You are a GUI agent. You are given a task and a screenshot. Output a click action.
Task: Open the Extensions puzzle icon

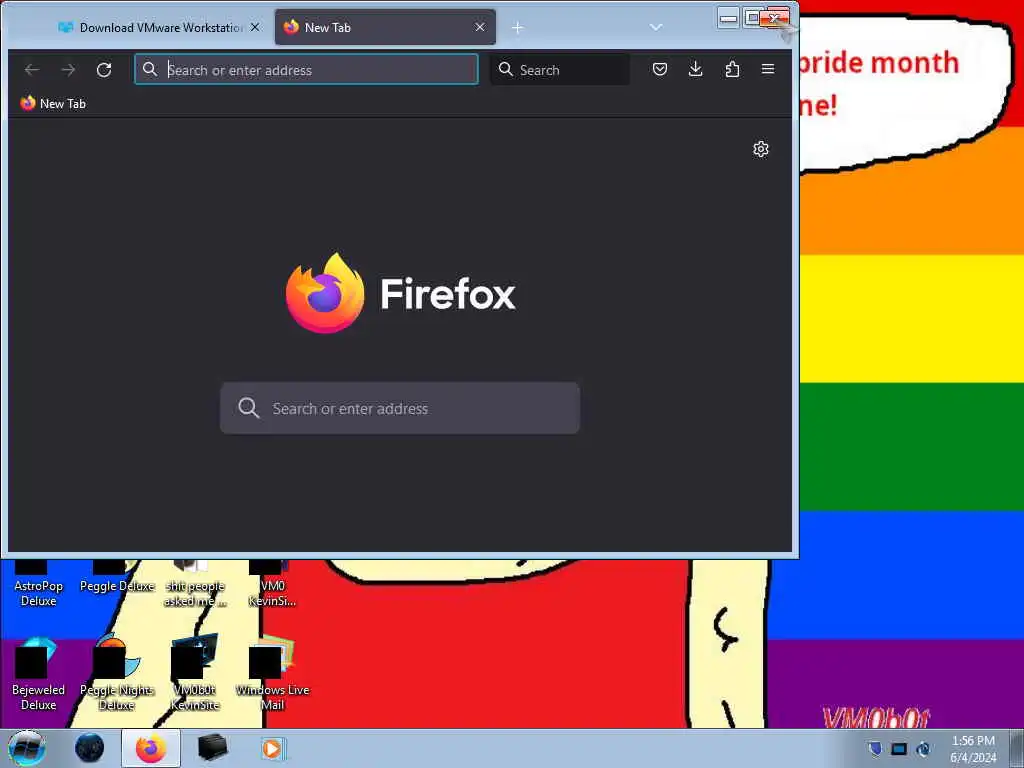click(732, 69)
